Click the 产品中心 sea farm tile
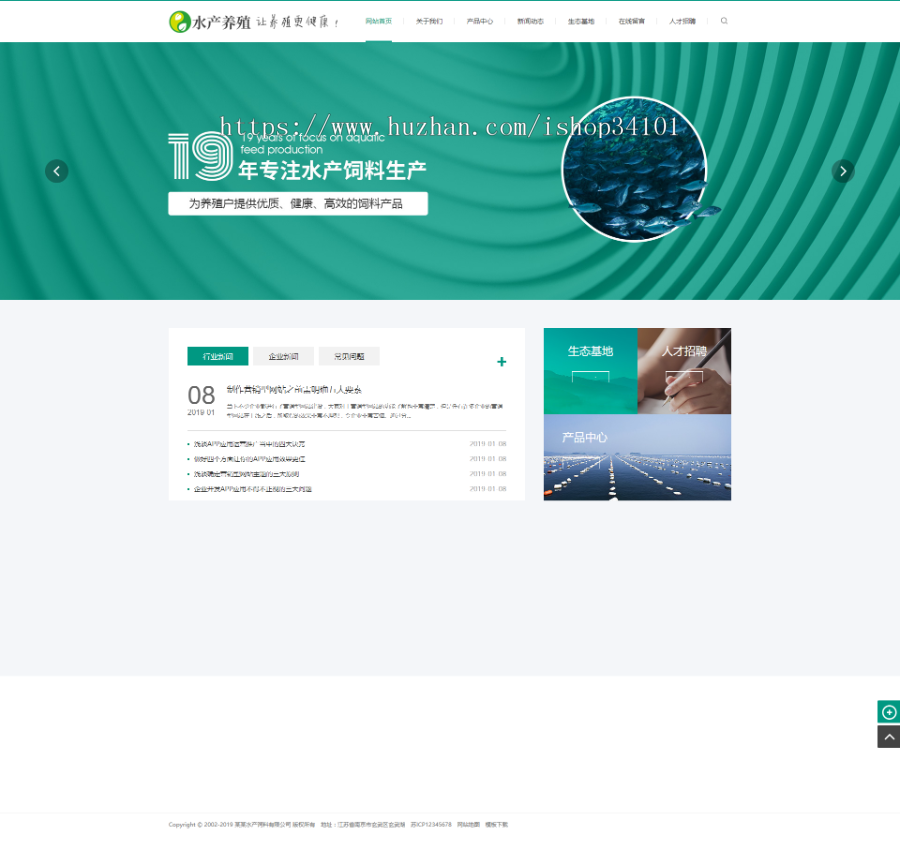900x850 pixels. [637, 457]
